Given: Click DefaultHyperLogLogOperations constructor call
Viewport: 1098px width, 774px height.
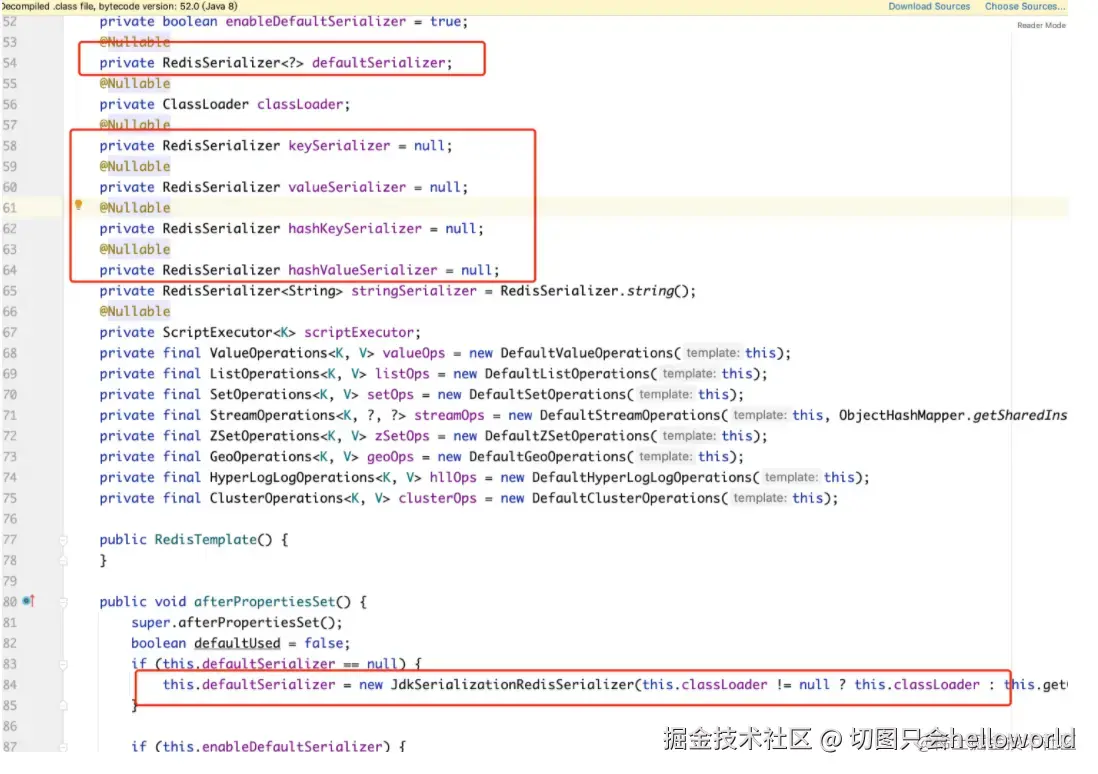Looking at the screenshot, I should click(641, 477).
